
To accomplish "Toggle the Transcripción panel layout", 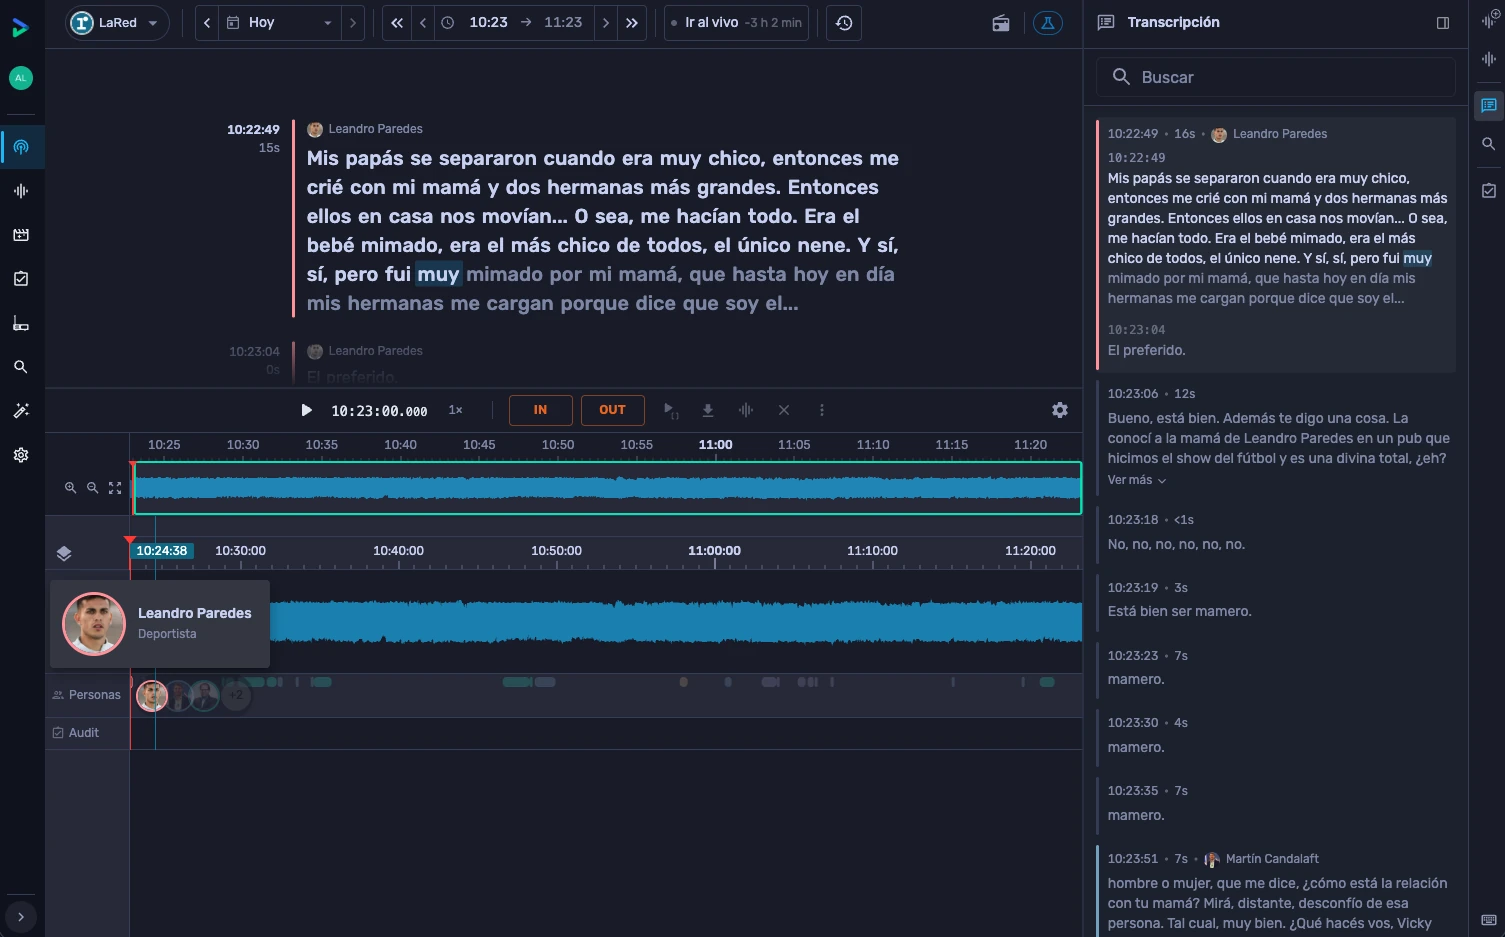I will [x=1443, y=23].
